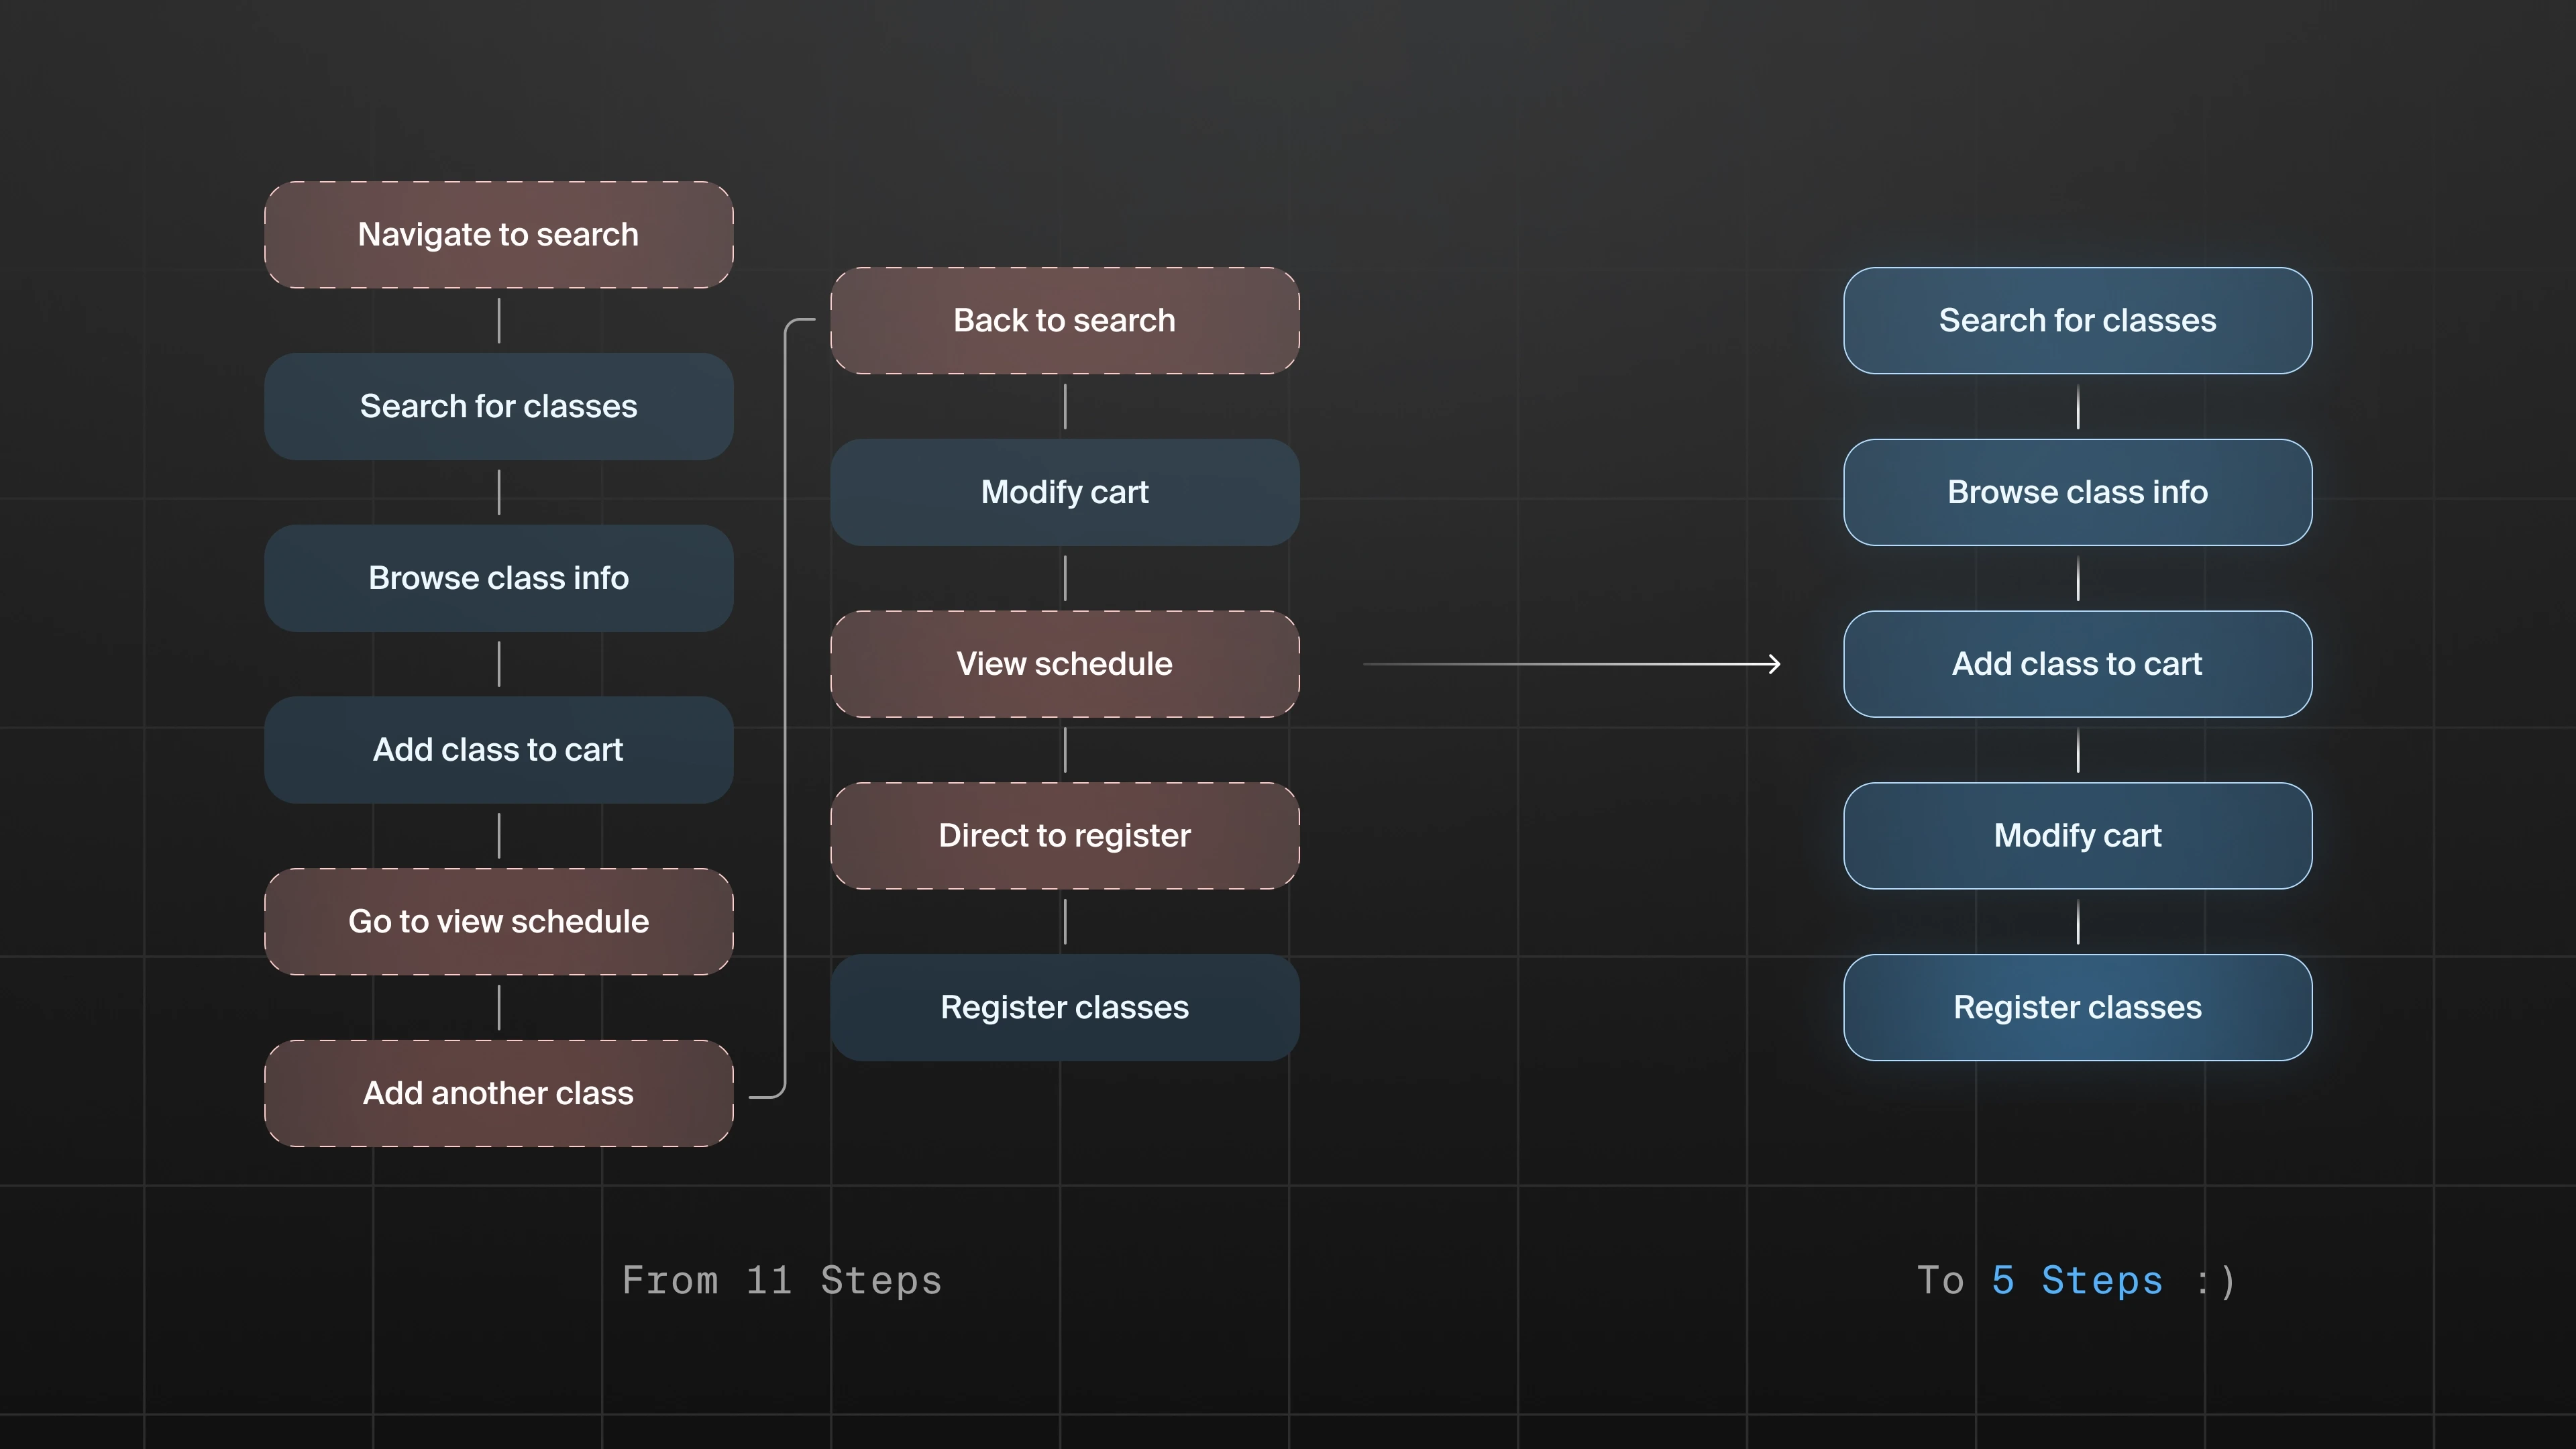Image resolution: width=2576 pixels, height=1449 pixels.
Task: Select the outlined Browse class info step
Action: coord(2077,492)
